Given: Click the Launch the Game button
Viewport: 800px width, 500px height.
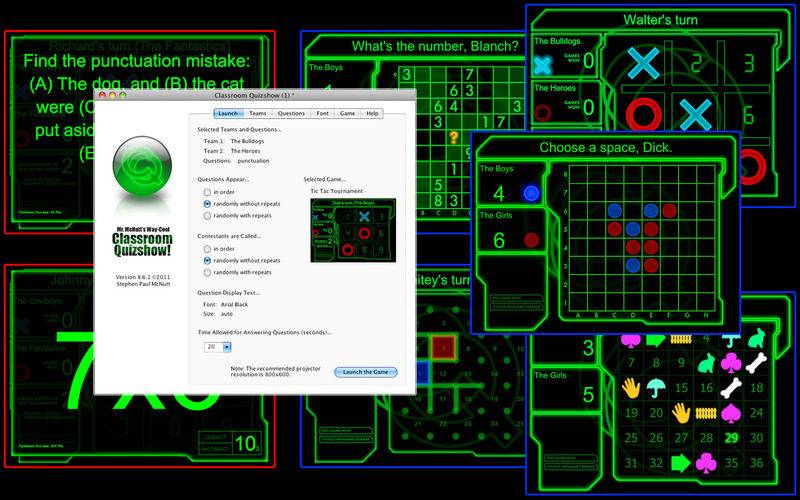Looking at the screenshot, I should pyautogui.click(x=365, y=372).
